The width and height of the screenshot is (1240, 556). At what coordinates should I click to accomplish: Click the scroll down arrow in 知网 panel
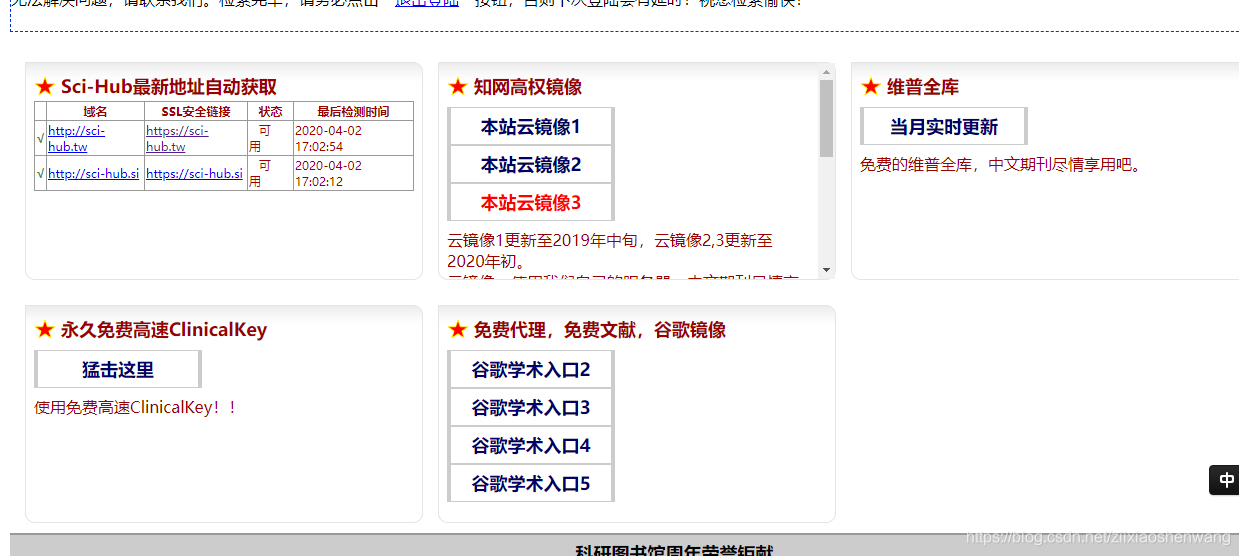click(x=826, y=270)
